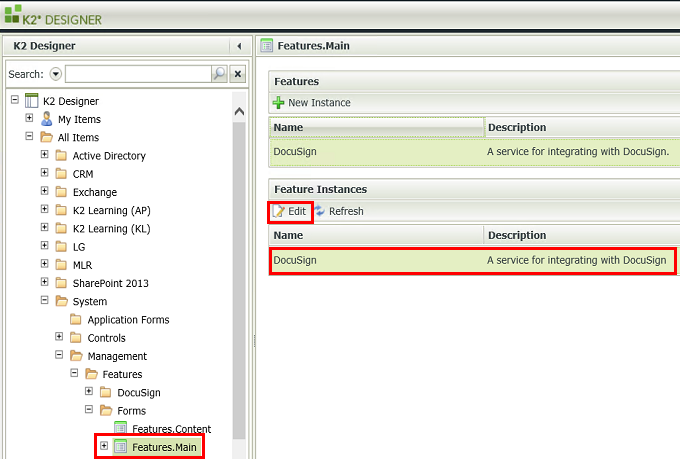Collapse the K2 Designer root node
680x459 pixels.
pos(15,100)
